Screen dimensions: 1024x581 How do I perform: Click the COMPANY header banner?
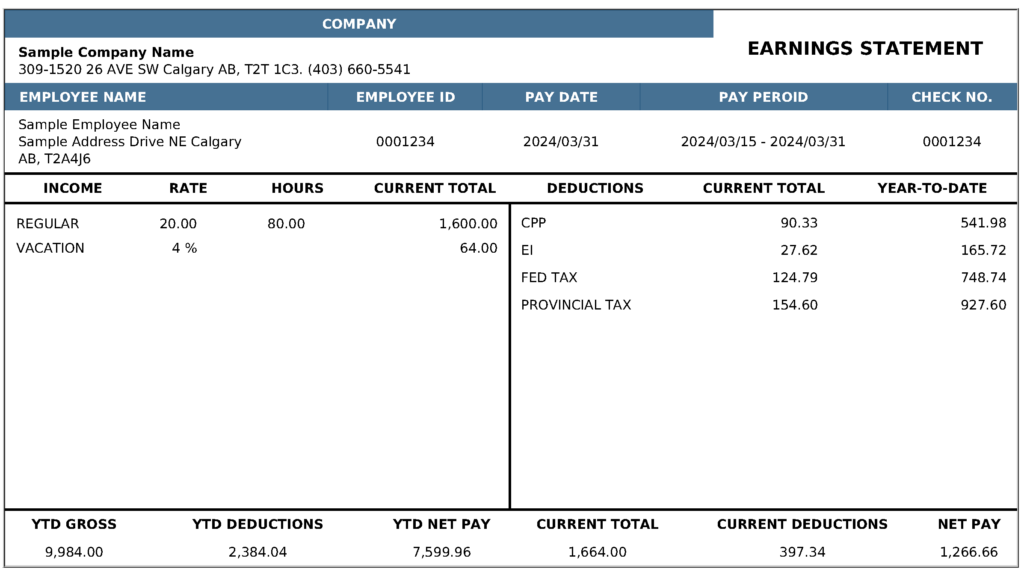click(x=358, y=23)
